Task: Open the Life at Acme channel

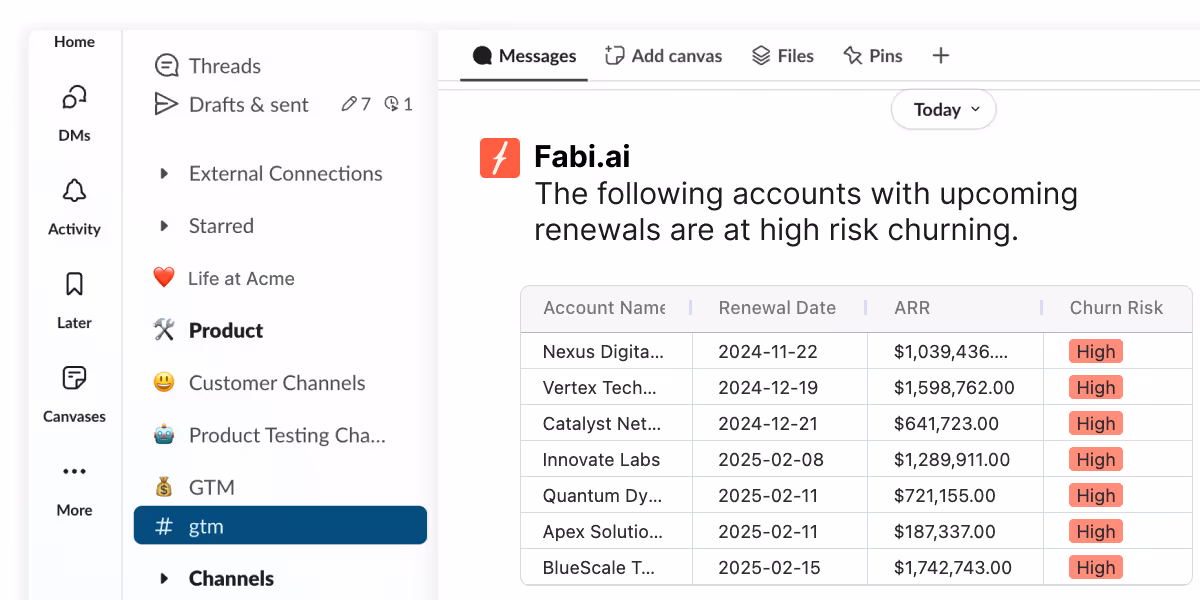Action: click(241, 279)
